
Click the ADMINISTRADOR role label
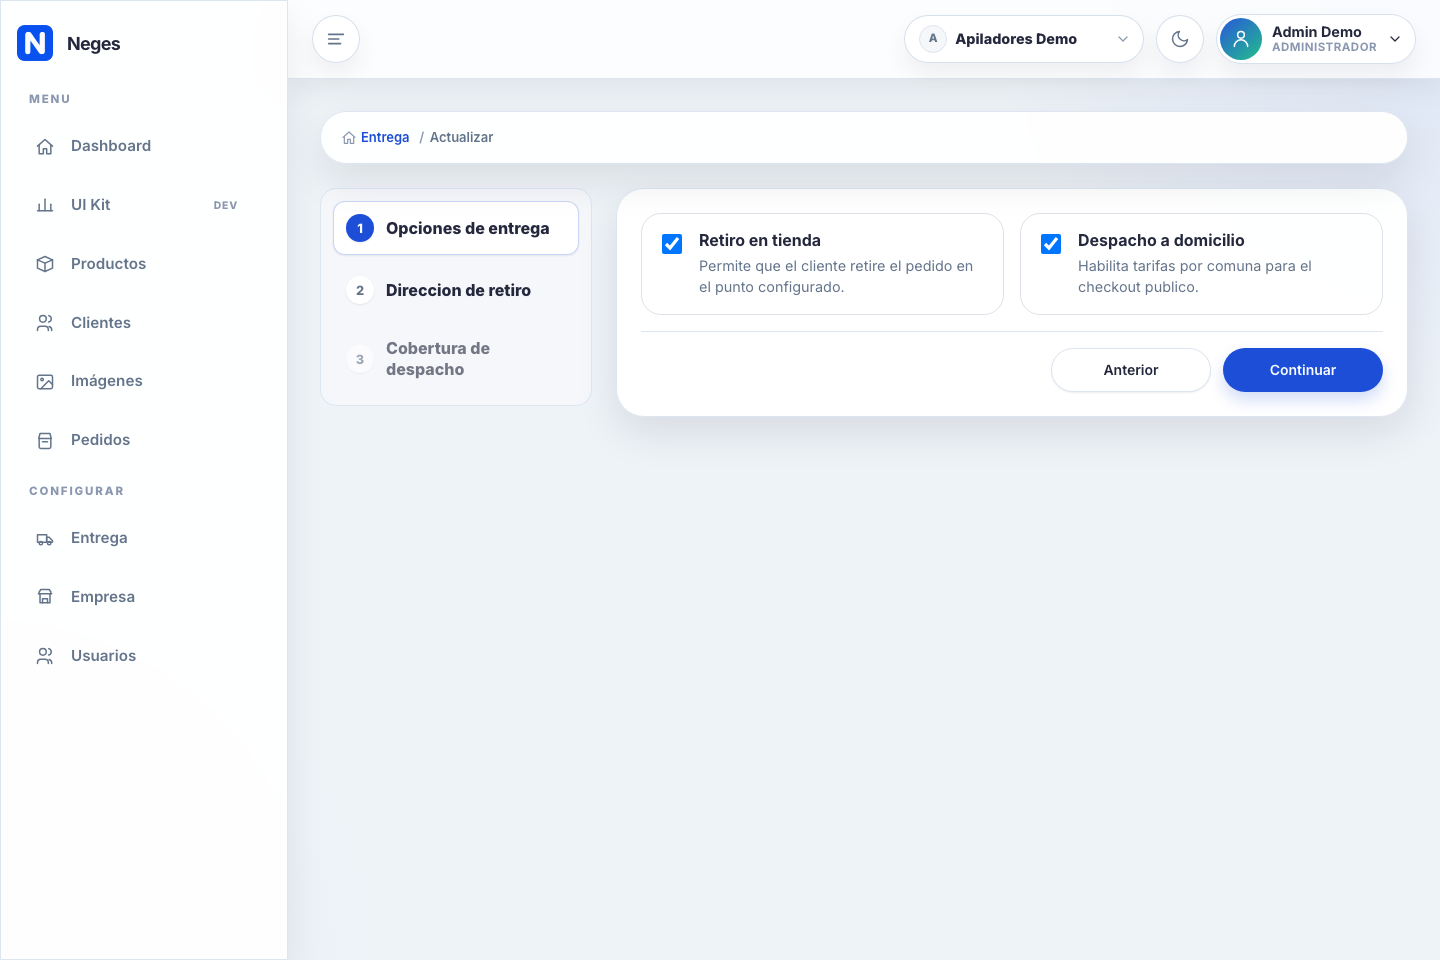1324,47
